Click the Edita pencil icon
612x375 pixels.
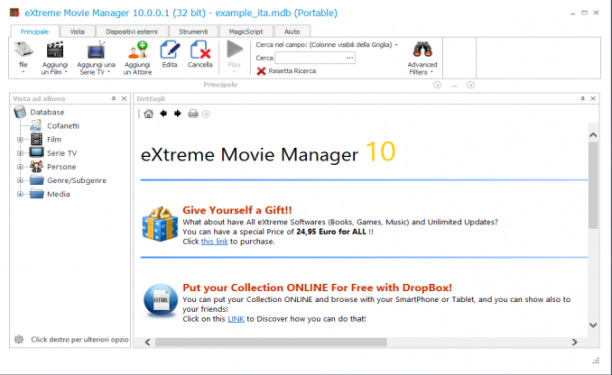[x=169, y=50]
